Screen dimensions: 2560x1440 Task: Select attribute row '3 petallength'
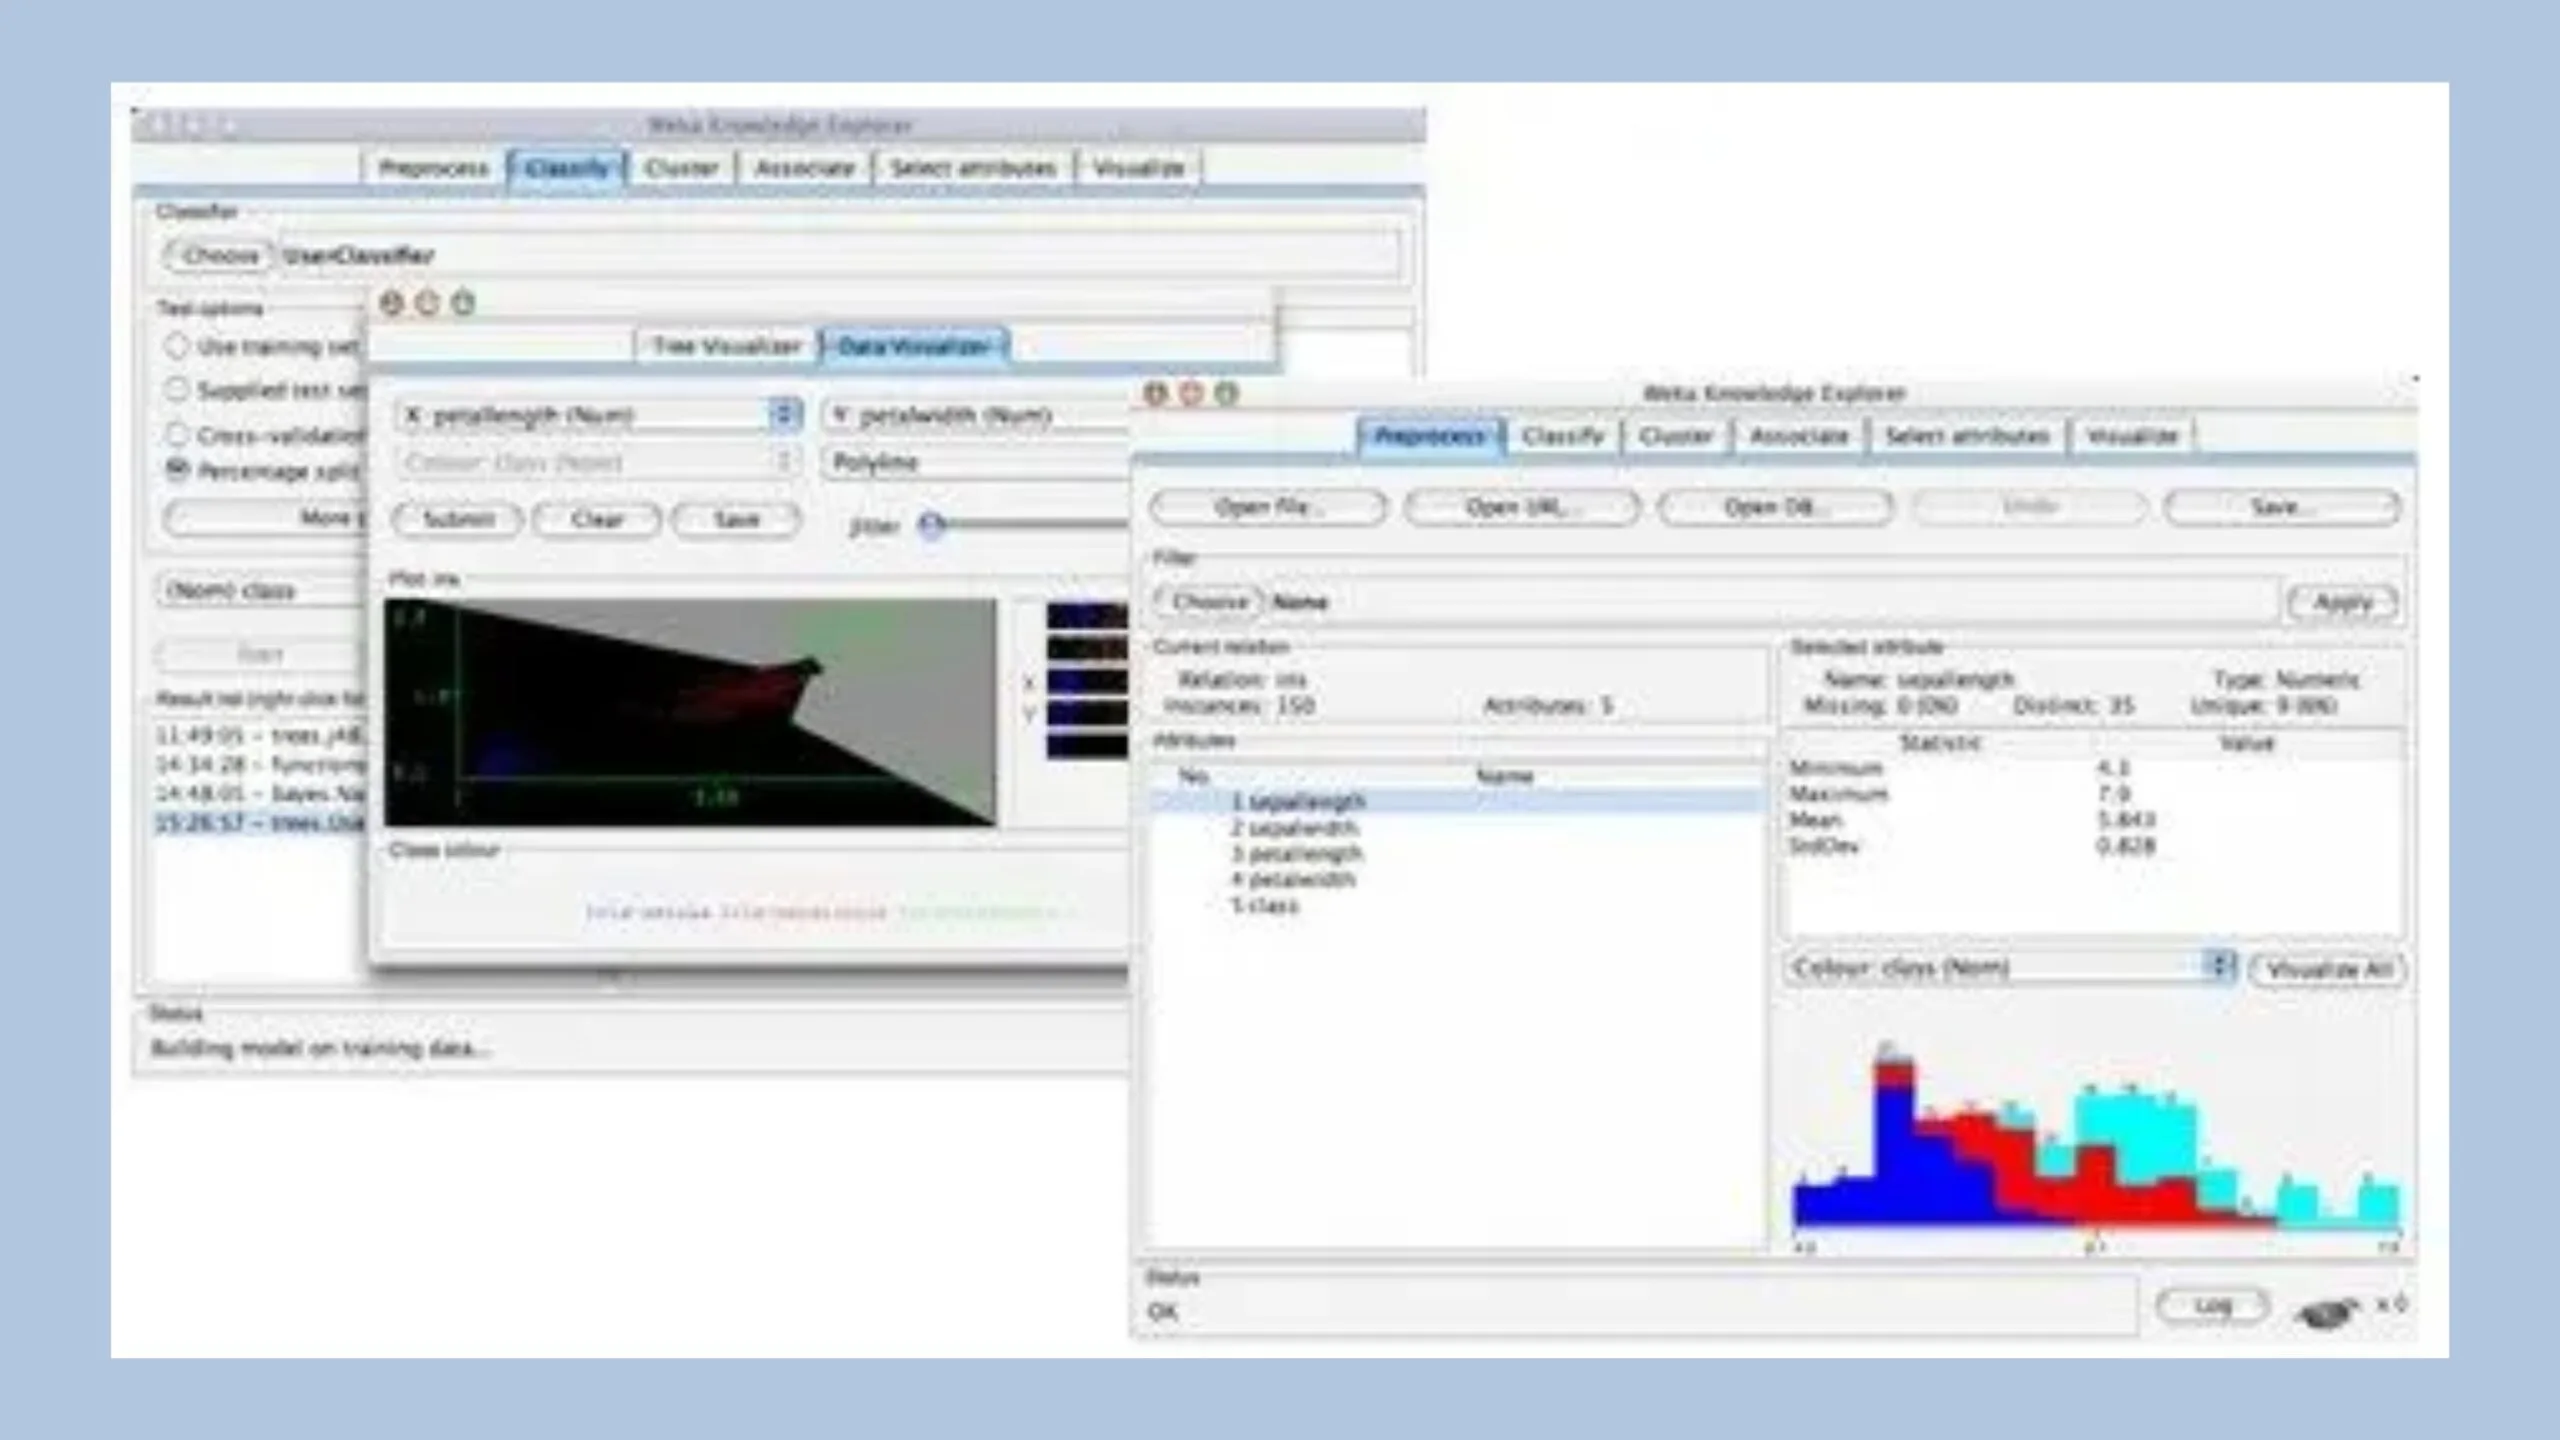[x=1458, y=854]
